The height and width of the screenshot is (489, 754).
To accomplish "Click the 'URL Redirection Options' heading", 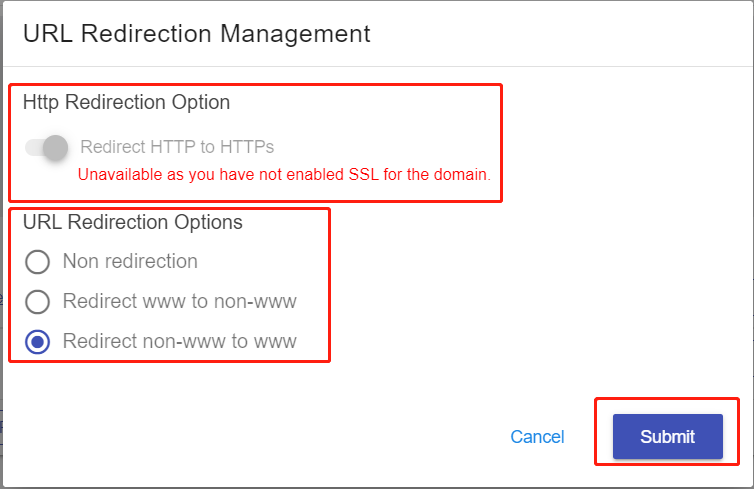I will pyautogui.click(x=133, y=222).
